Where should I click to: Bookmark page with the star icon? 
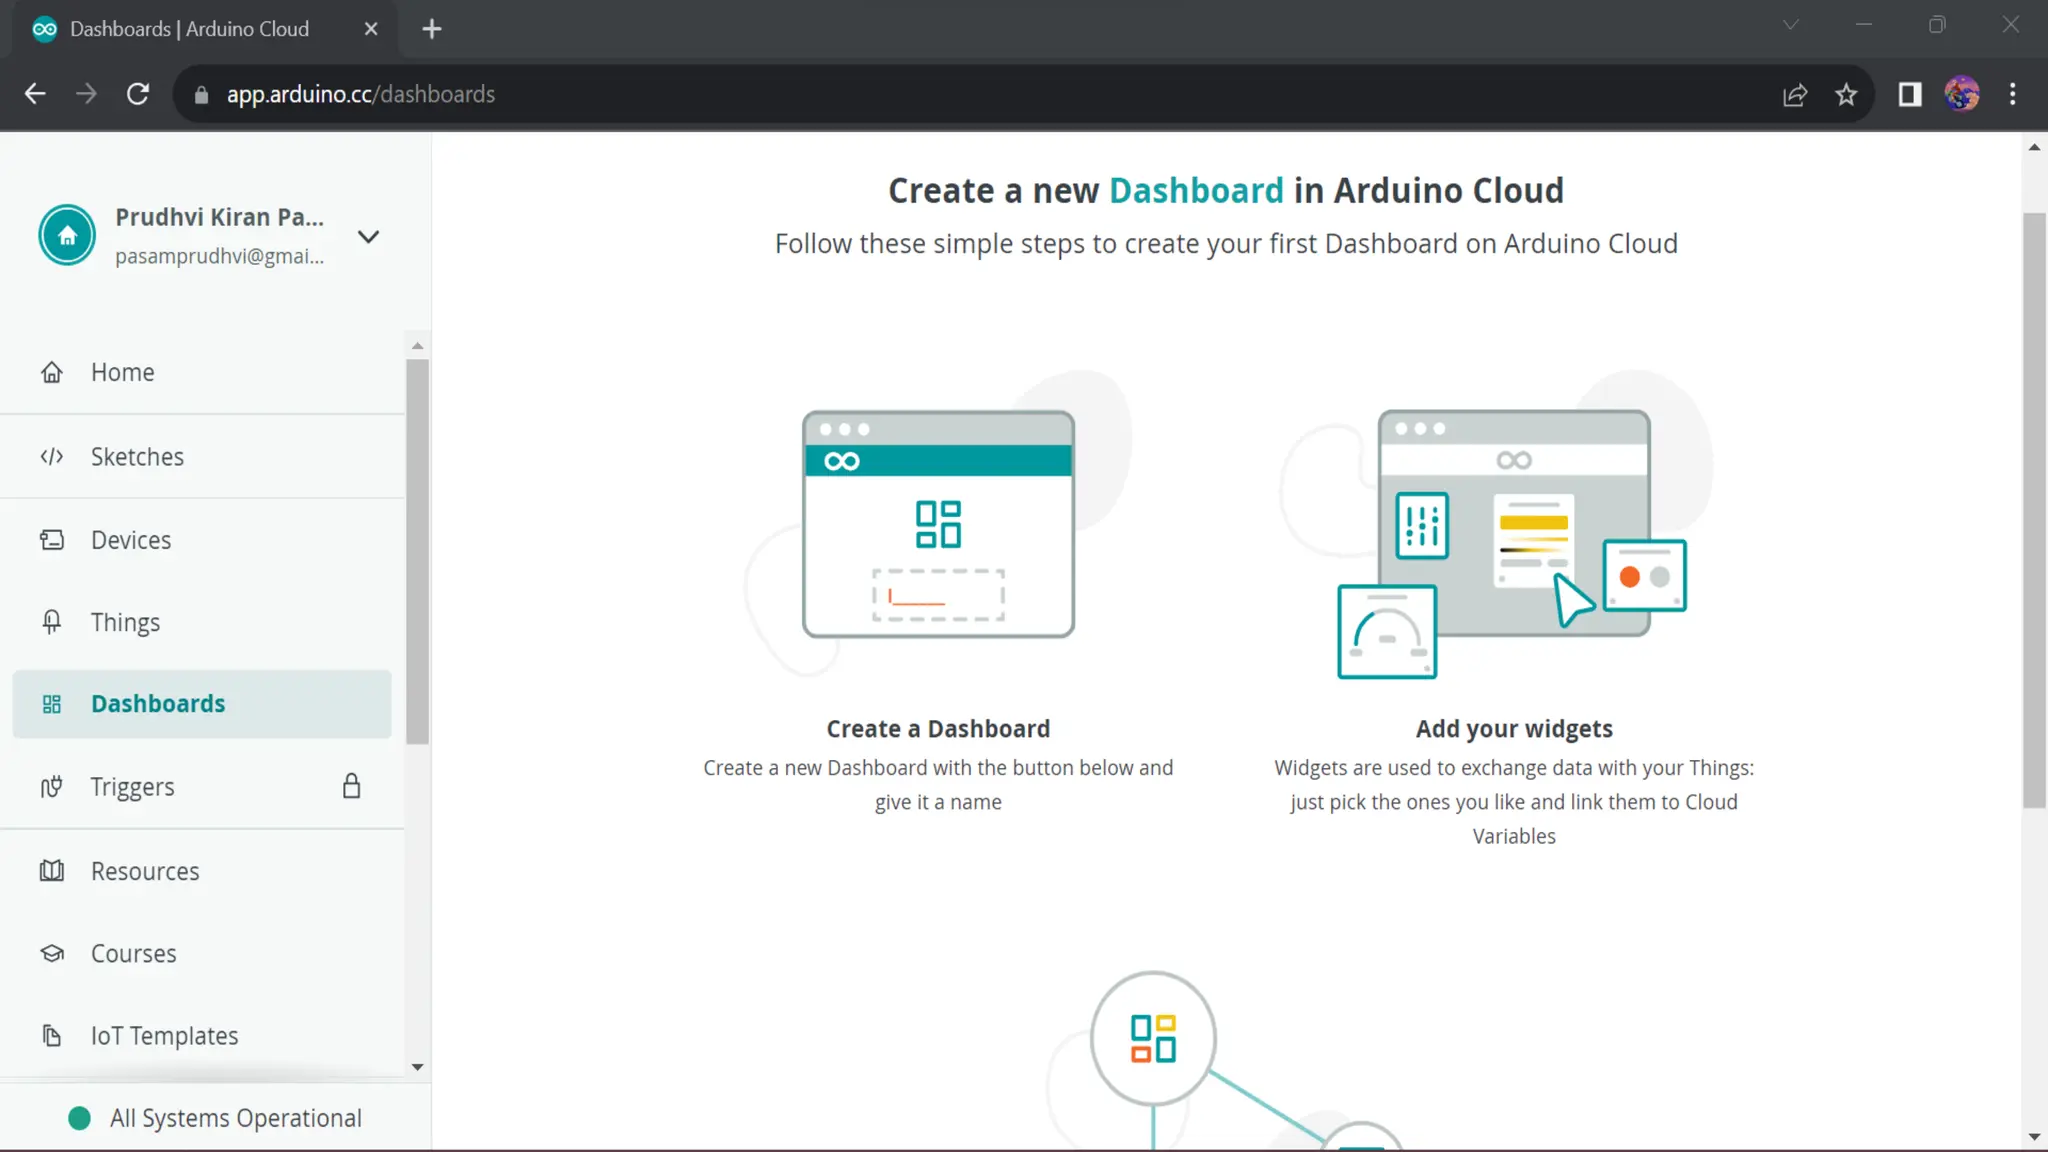[1846, 94]
